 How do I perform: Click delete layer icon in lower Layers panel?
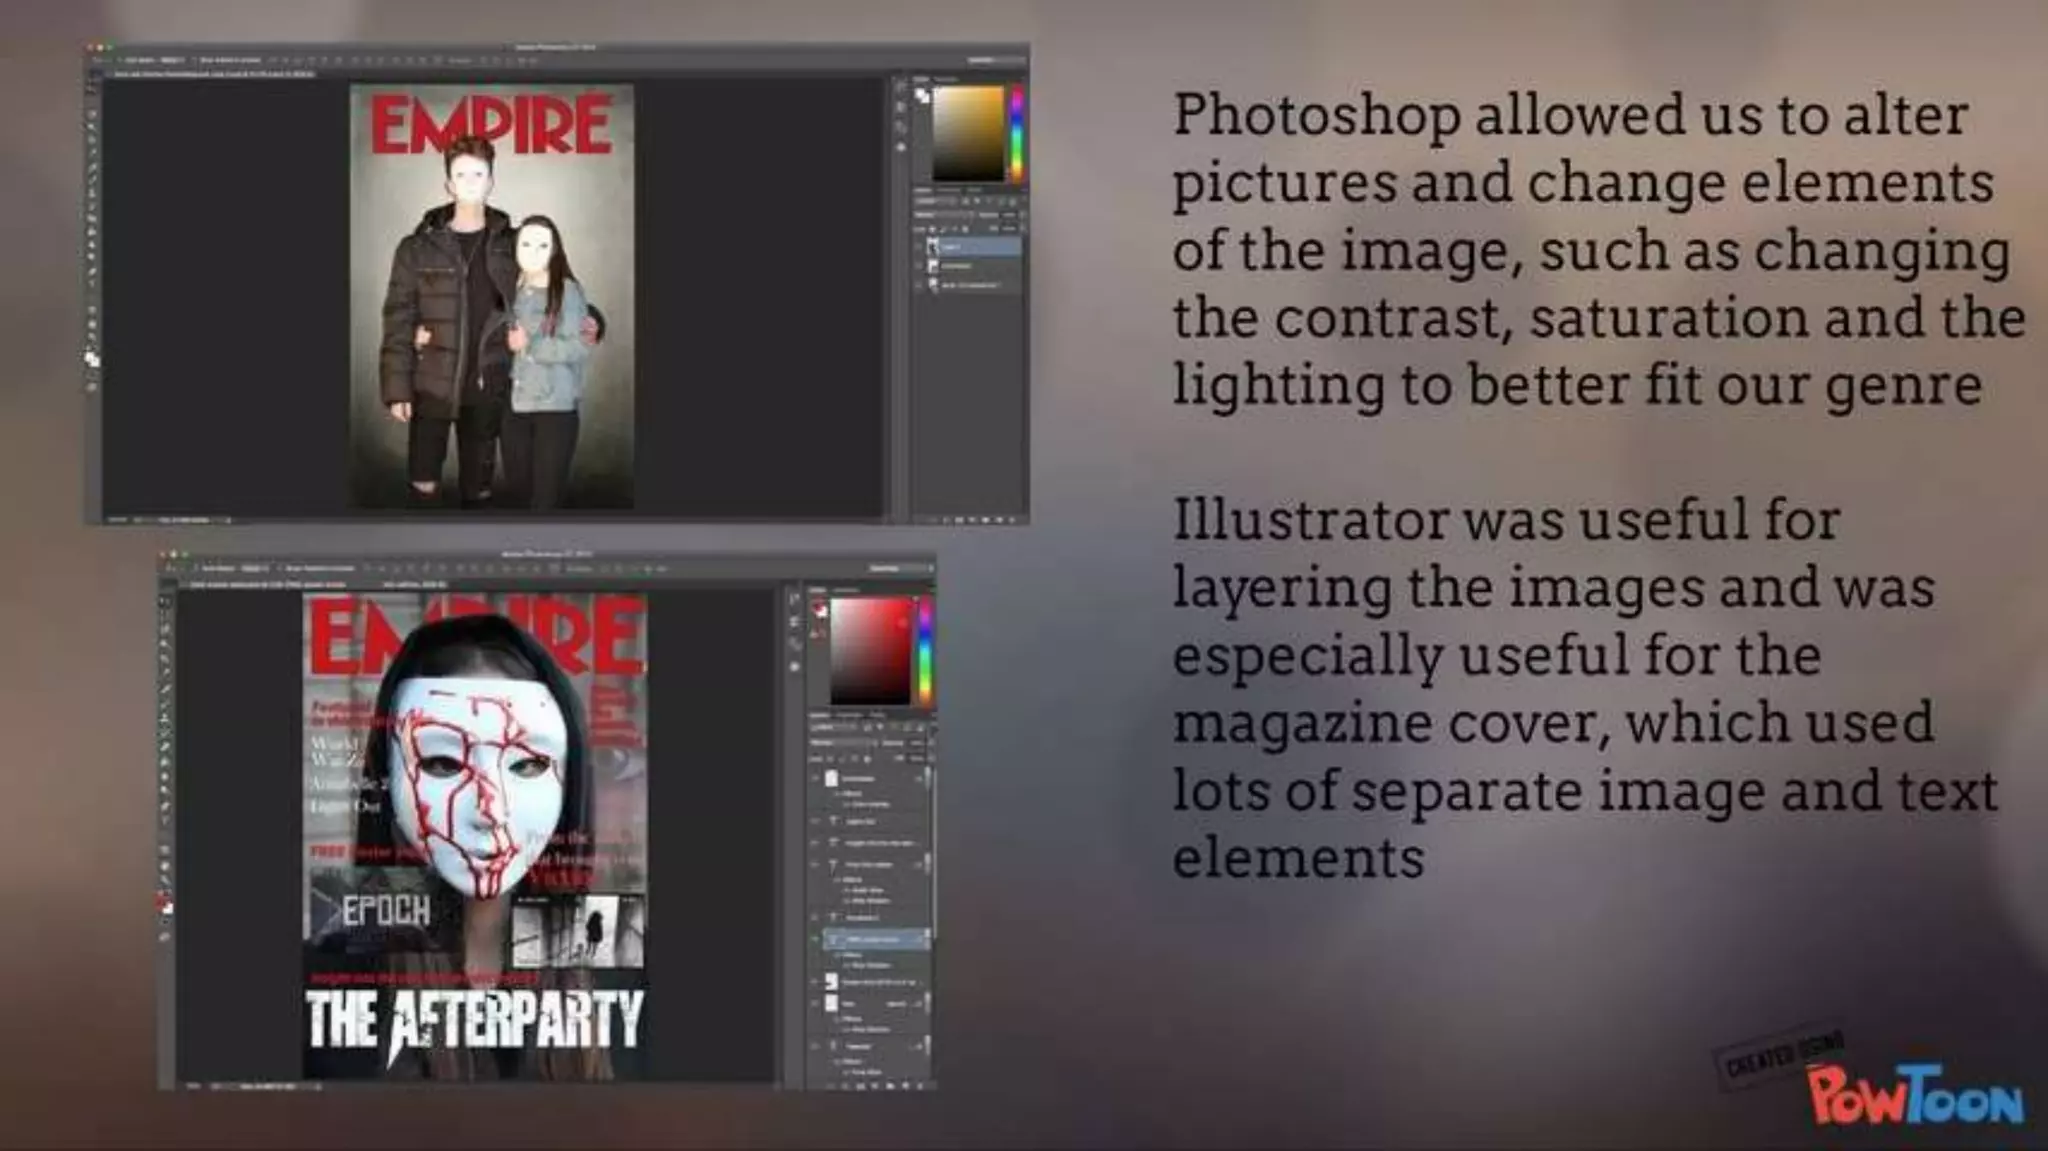tap(922, 1084)
